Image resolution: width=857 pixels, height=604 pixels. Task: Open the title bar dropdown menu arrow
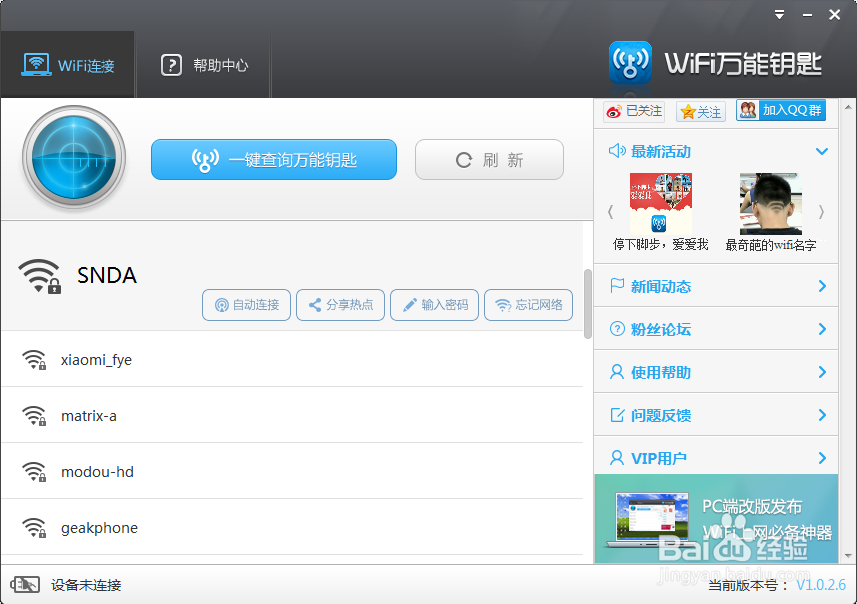pyautogui.click(x=779, y=15)
